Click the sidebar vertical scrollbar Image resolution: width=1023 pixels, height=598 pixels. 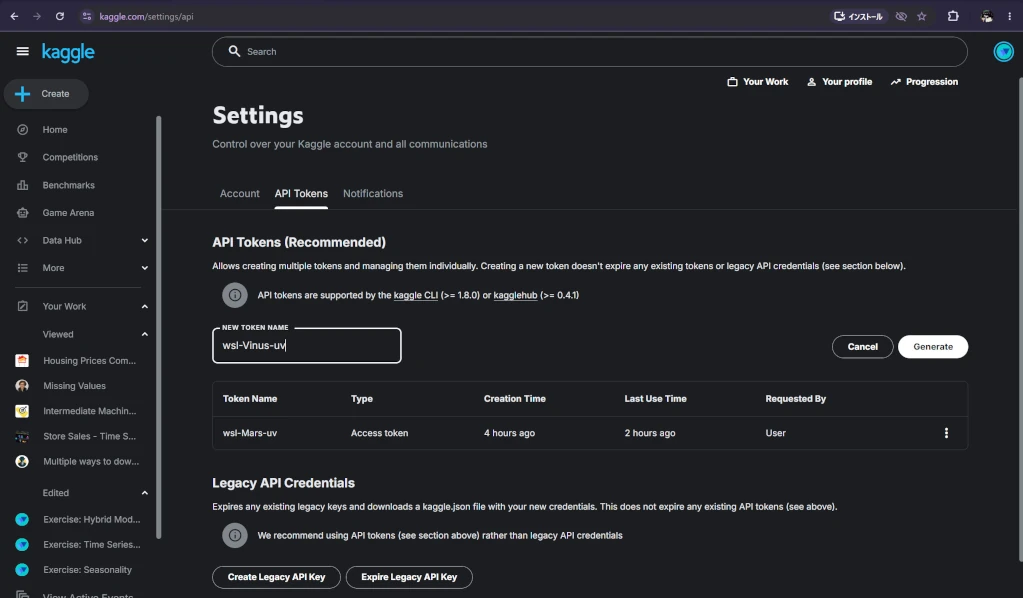[x=158, y=327]
